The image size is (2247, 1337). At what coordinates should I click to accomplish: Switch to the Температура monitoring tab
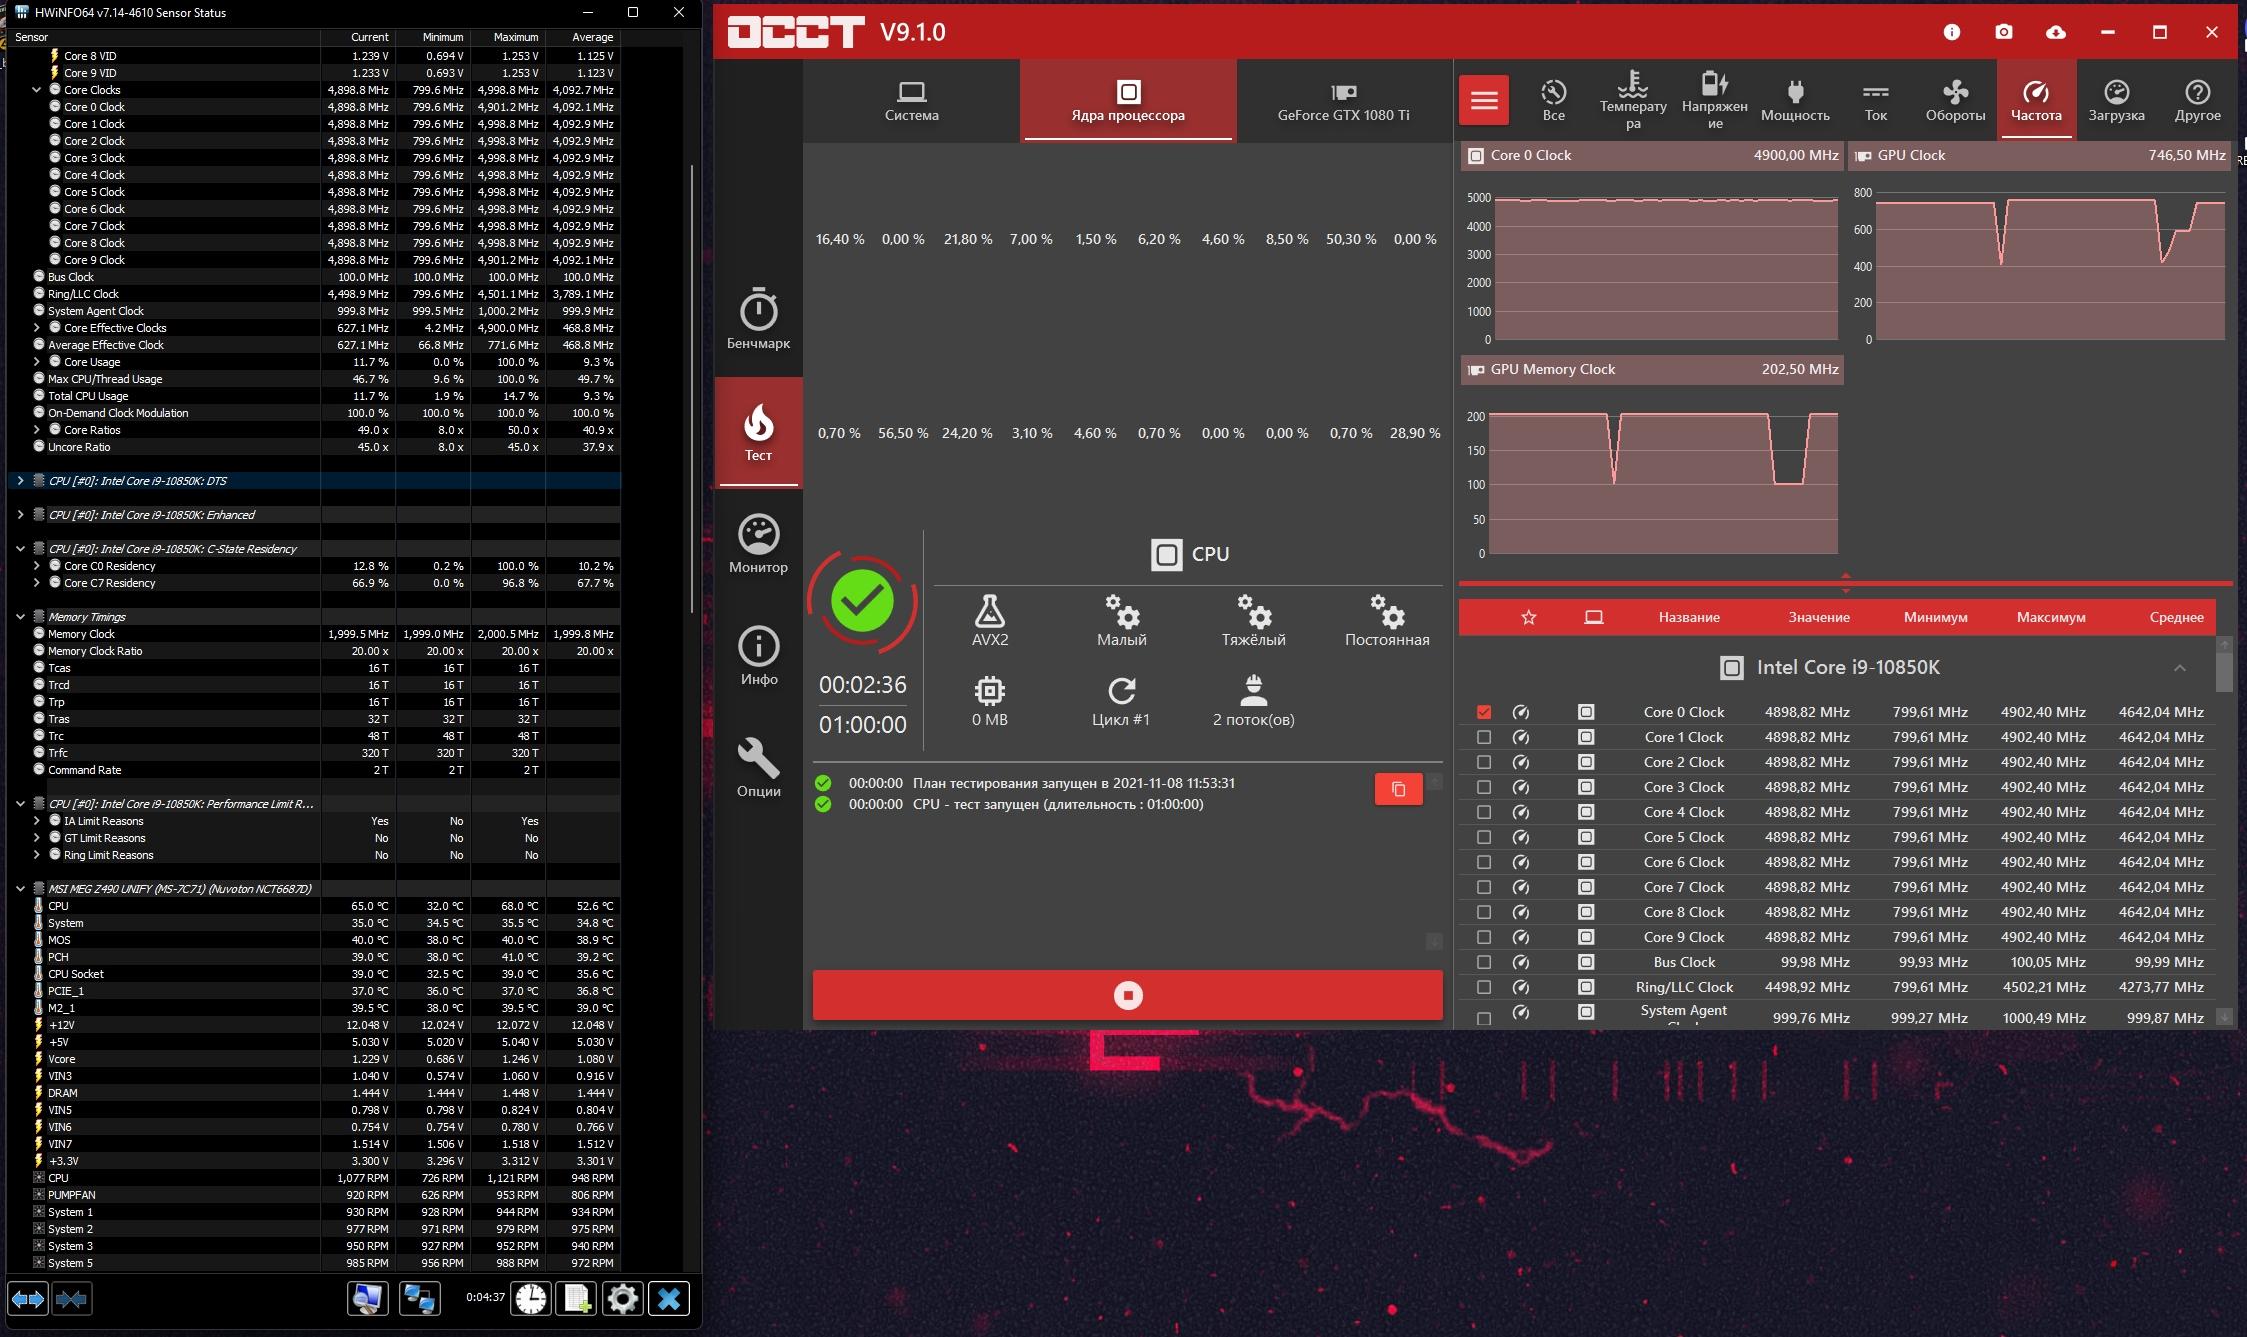click(1633, 100)
